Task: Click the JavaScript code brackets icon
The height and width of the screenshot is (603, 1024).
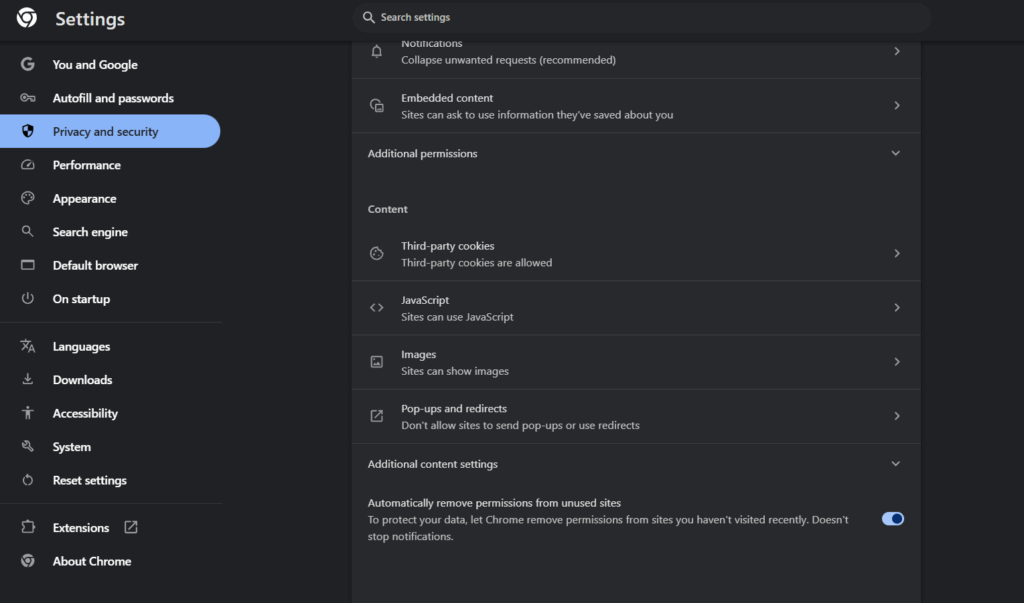Action: pyautogui.click(x=377, y=306)
